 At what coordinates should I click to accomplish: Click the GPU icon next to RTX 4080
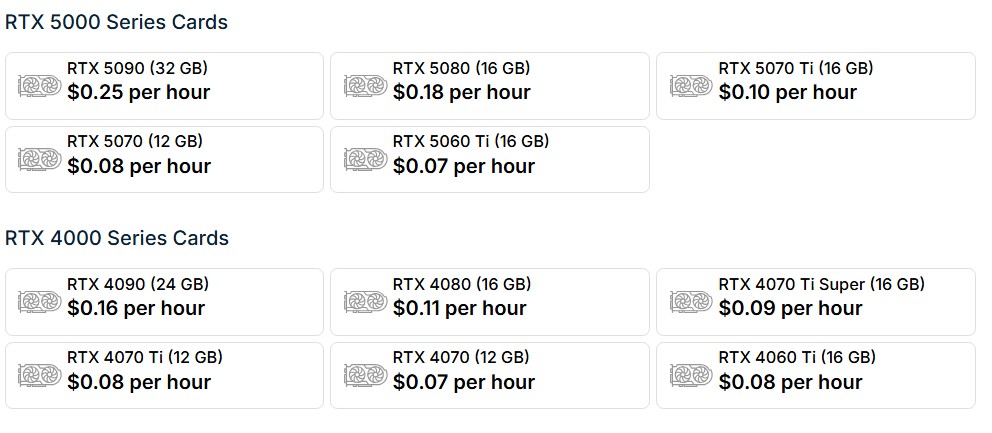(x=366, y=302)
